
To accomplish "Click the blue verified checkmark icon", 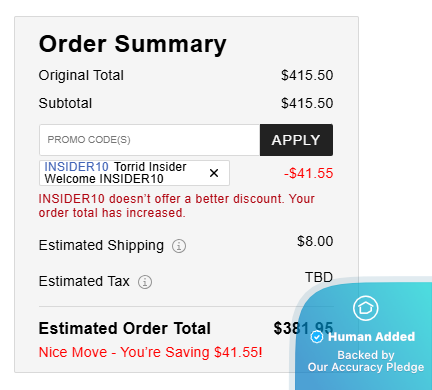I will (x=316, y=337).
